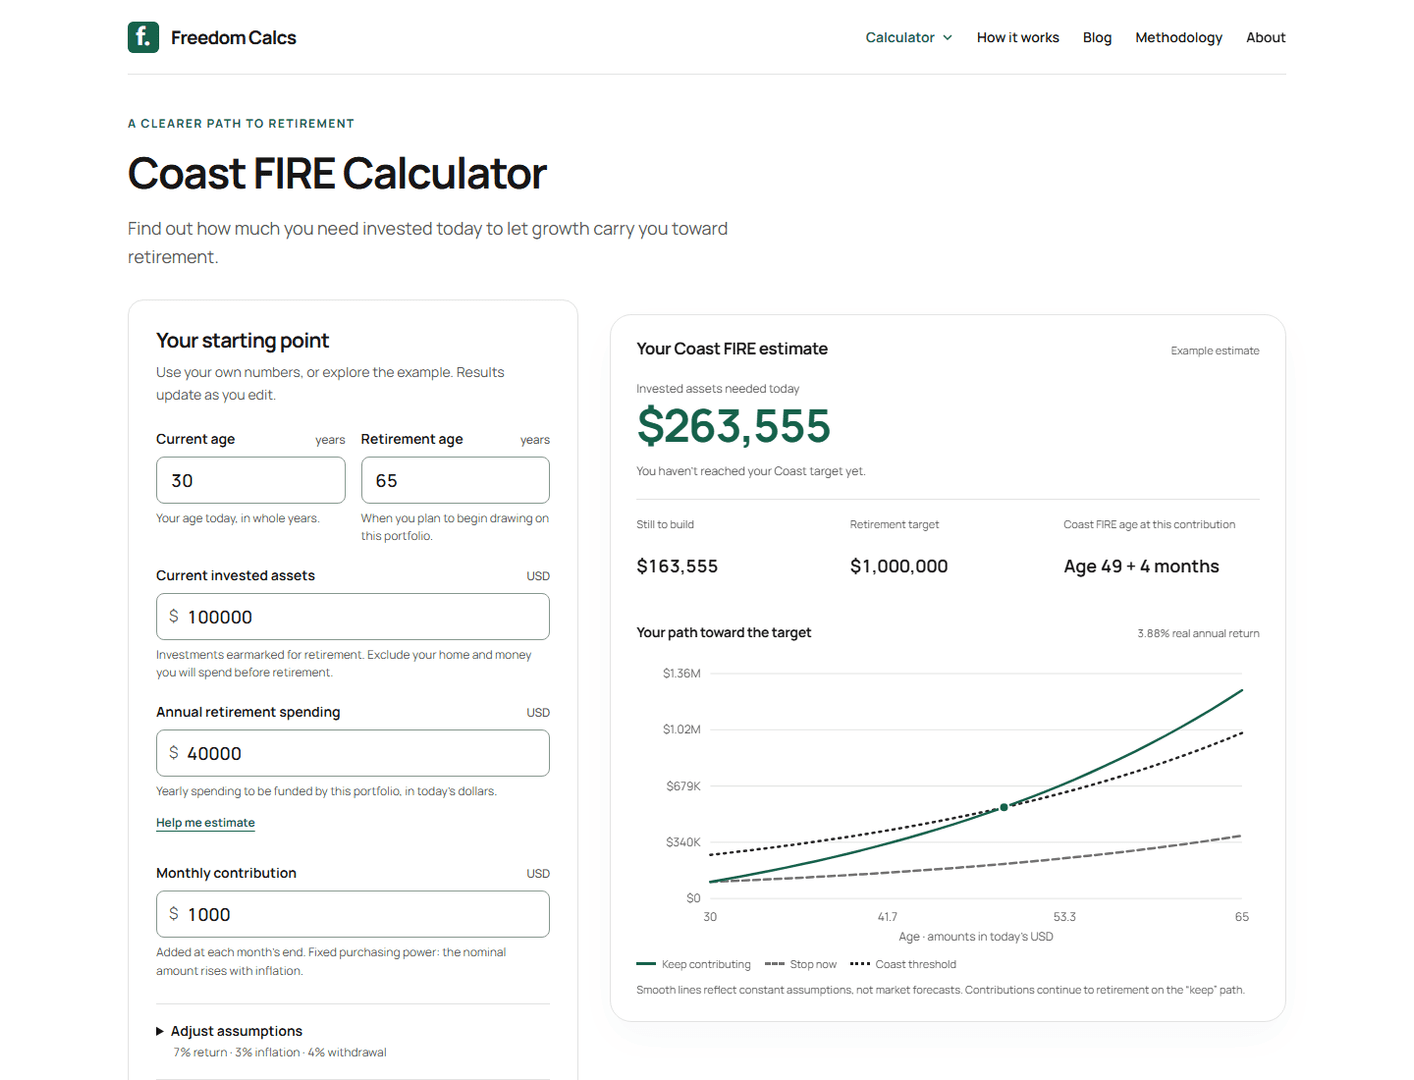Click the Freedom Calcs brand name

pyautogui.click(x=233, y=38)
